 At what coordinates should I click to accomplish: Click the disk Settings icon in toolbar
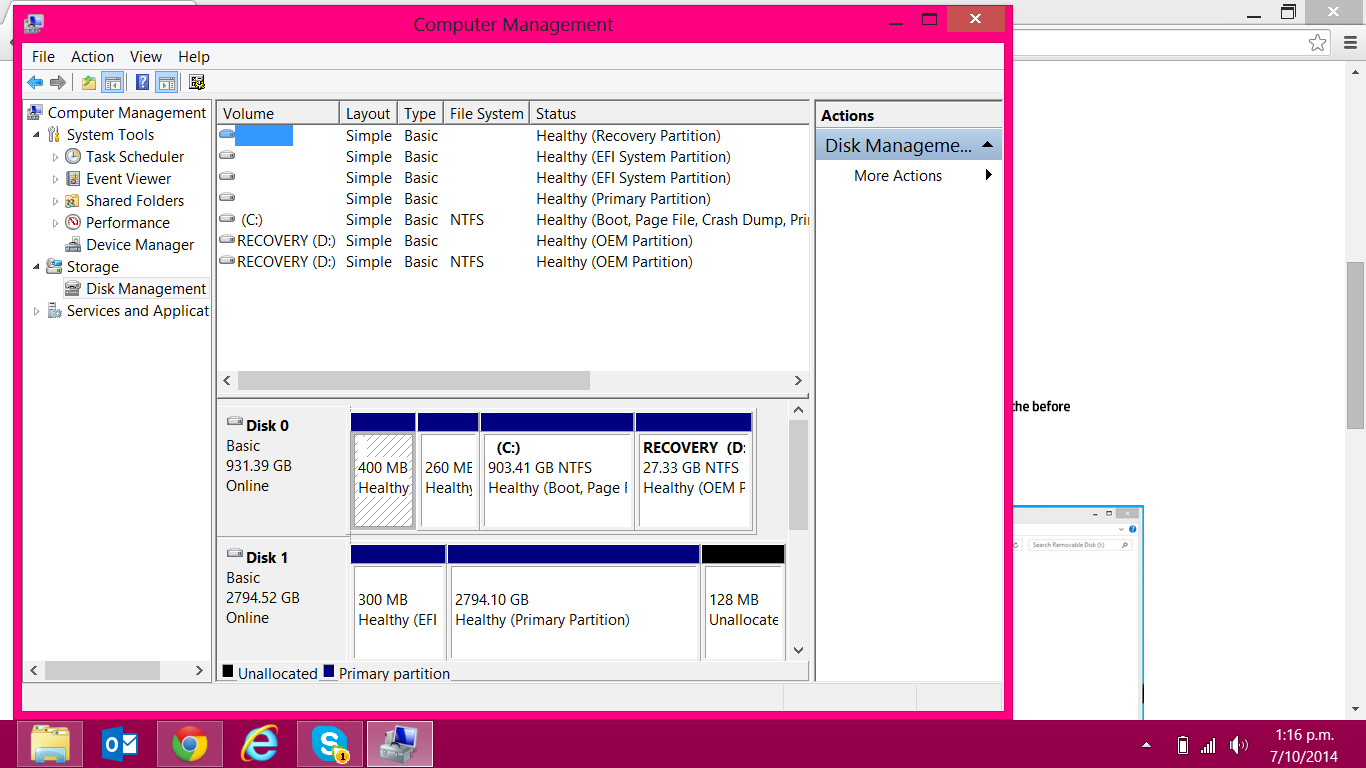coord(197,83)
